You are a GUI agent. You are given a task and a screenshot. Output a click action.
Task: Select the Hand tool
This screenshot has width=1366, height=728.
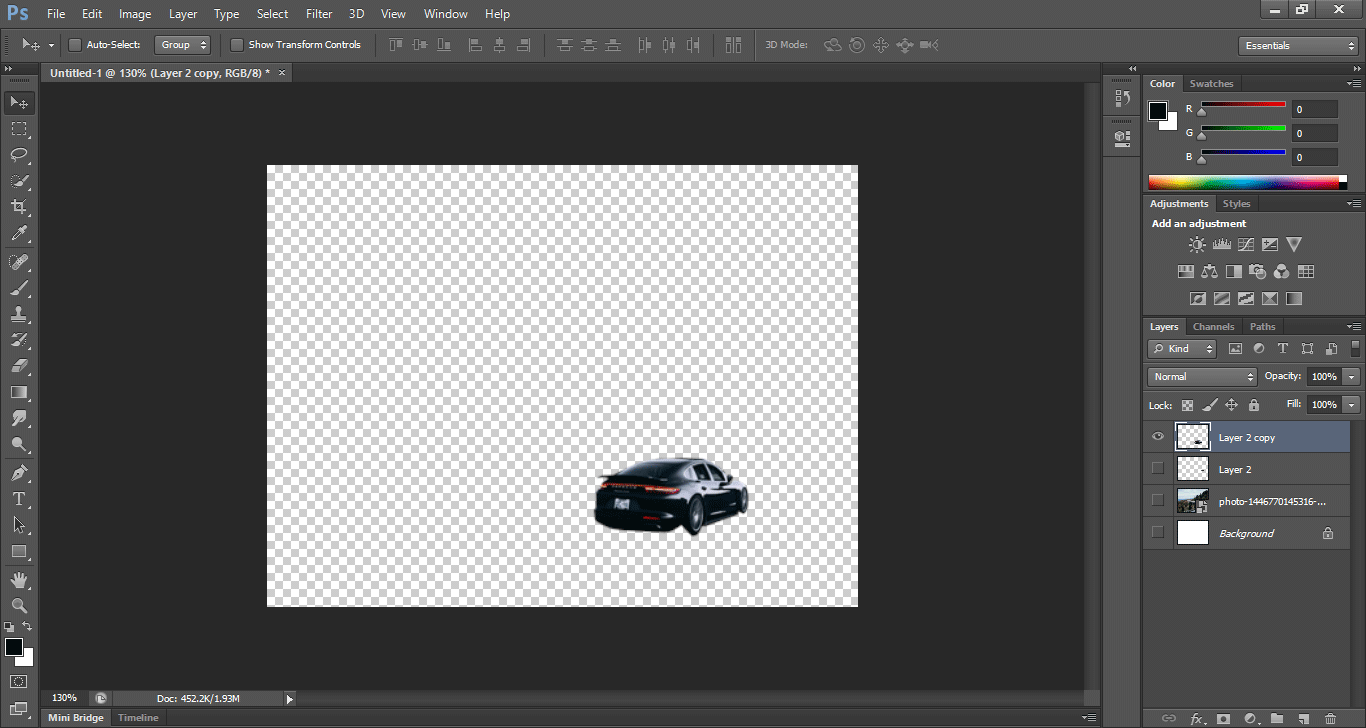click(x=18, y=579)
